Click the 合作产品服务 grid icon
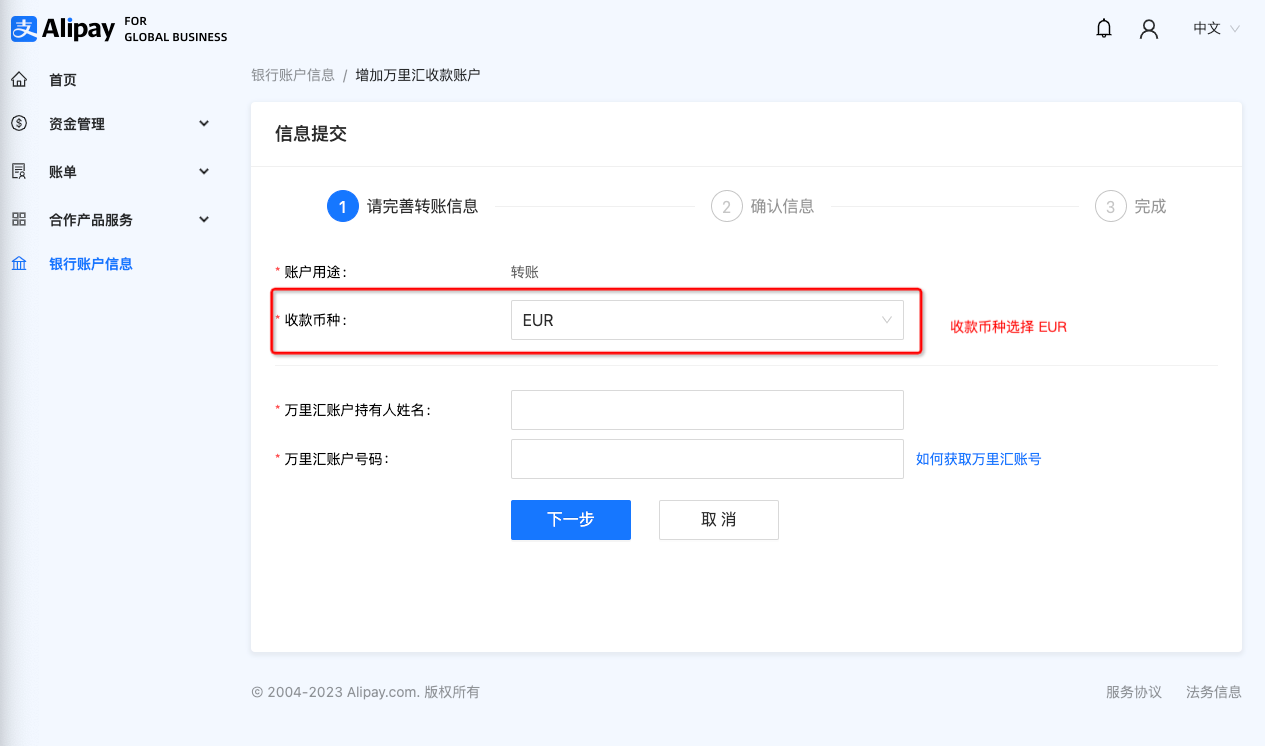 tap(18, 219)
